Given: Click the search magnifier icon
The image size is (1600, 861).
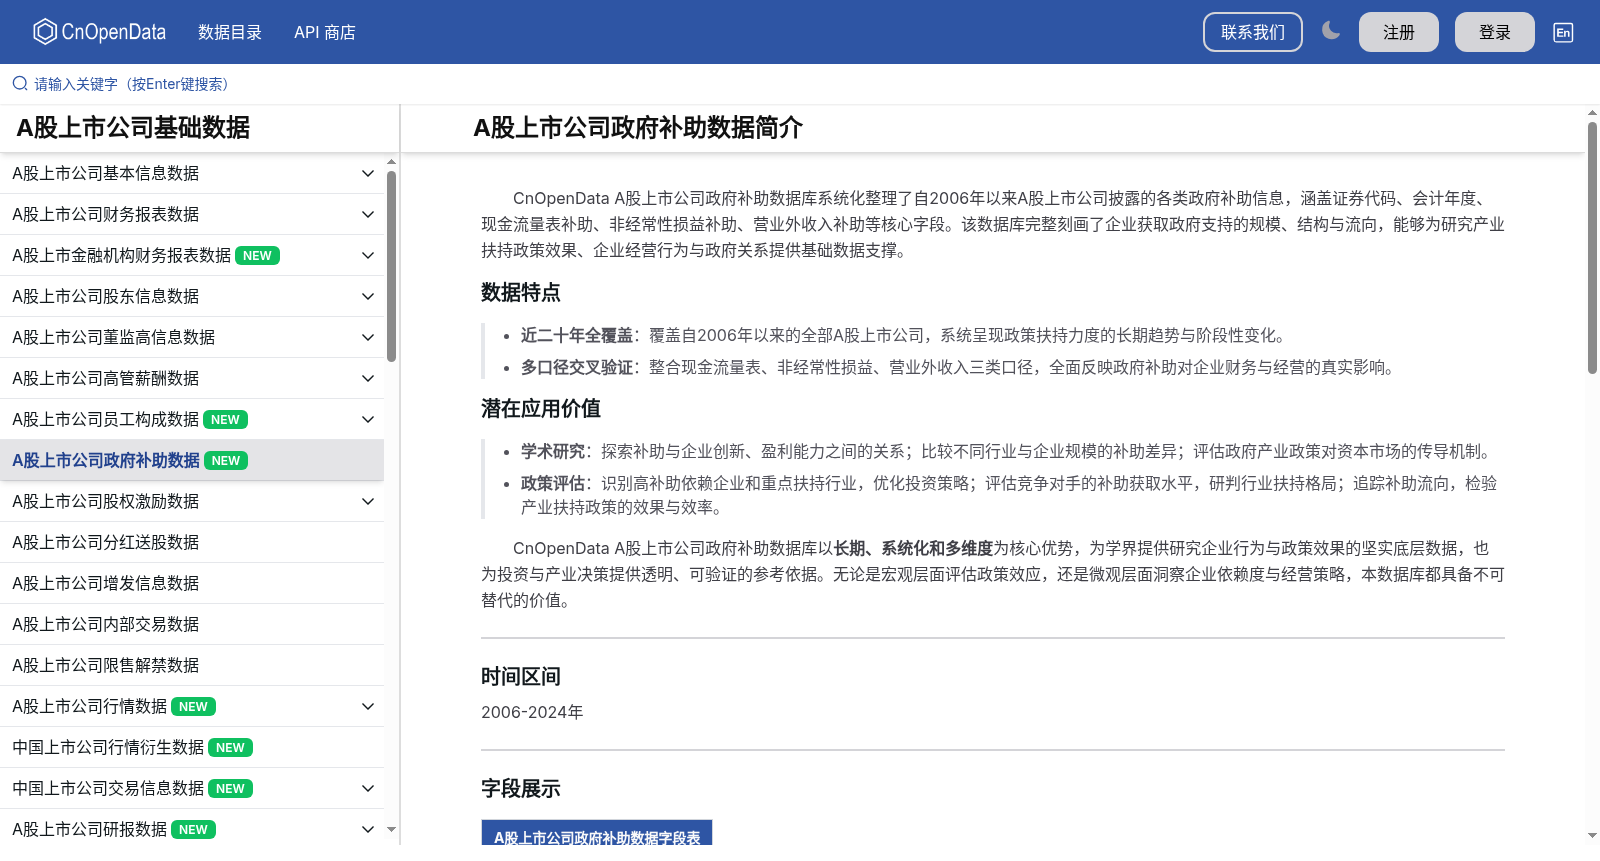Looking at the screenshot, I should click(20, 84).
